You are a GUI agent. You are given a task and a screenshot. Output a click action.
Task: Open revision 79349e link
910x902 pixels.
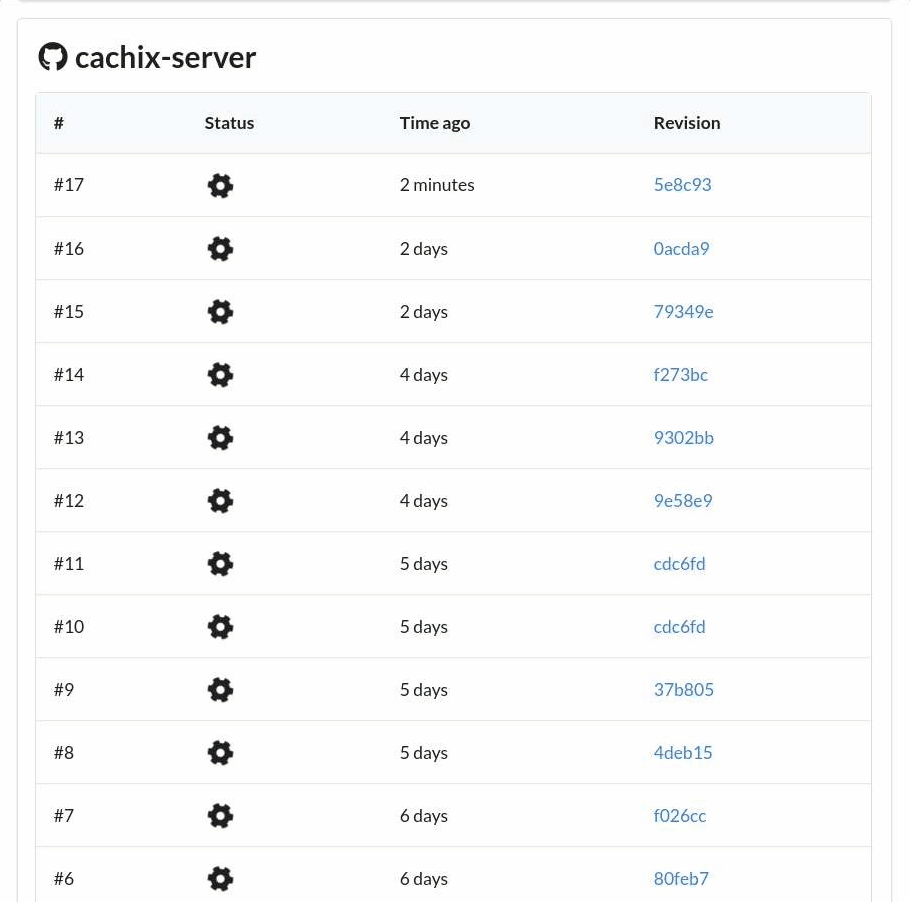pyautogui.click(x=684, y=312)
